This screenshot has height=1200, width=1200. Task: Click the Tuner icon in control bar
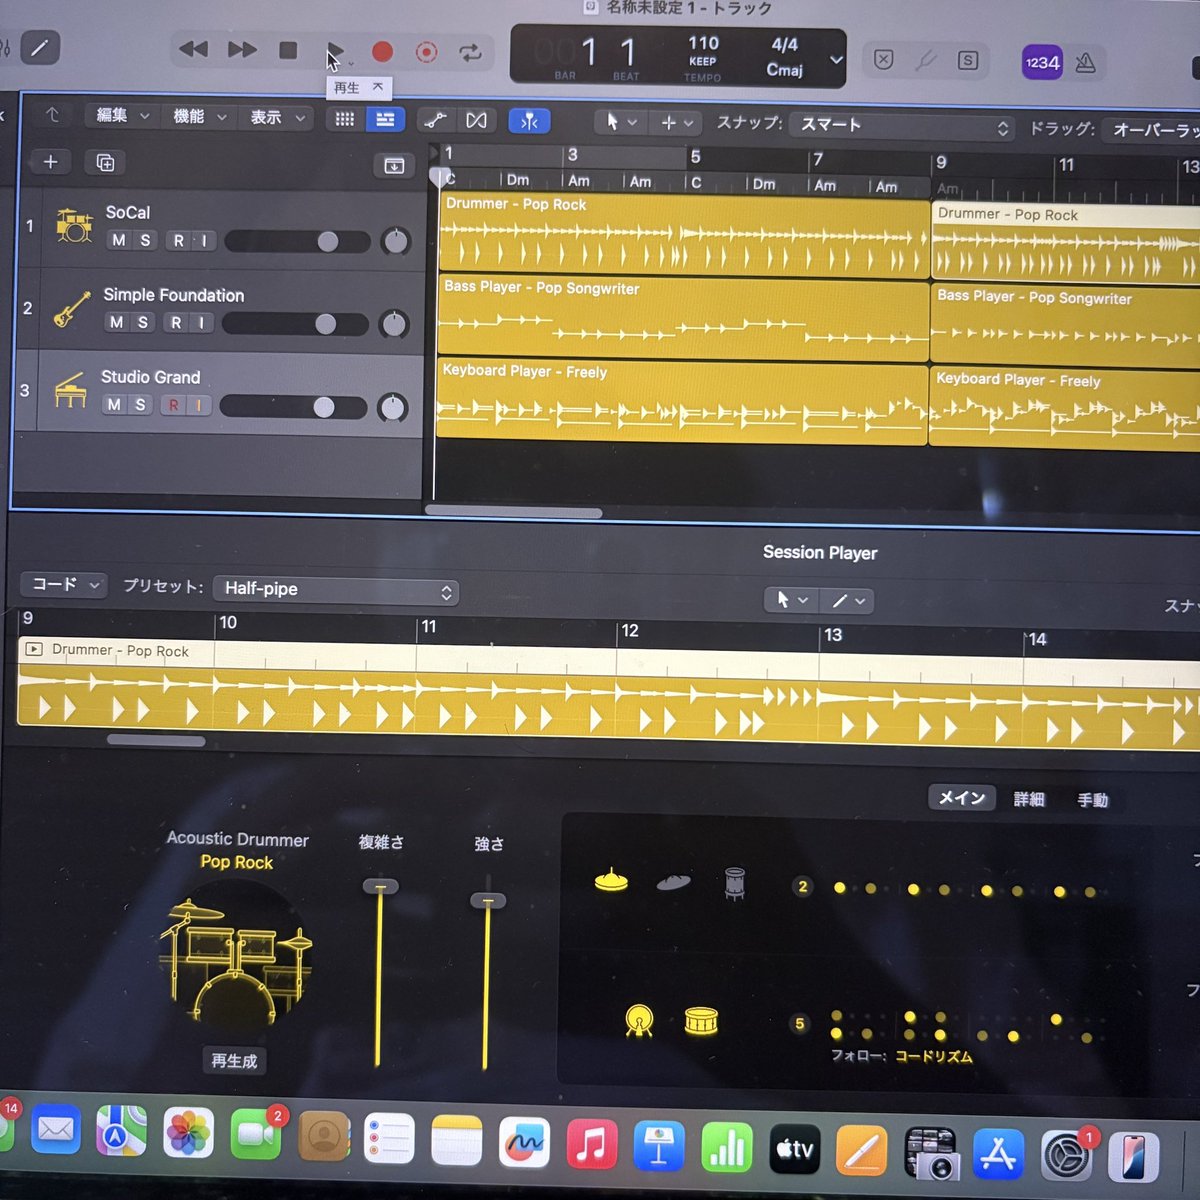926,60
